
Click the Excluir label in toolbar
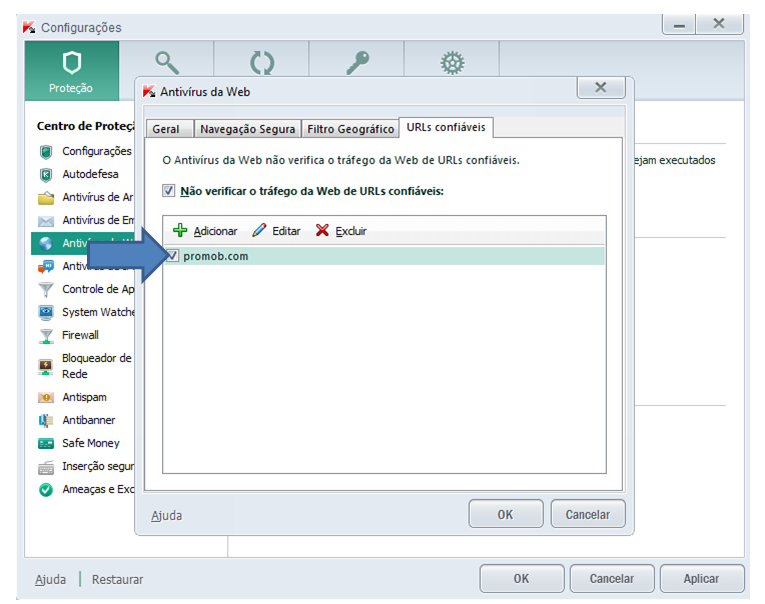point(351,231)
